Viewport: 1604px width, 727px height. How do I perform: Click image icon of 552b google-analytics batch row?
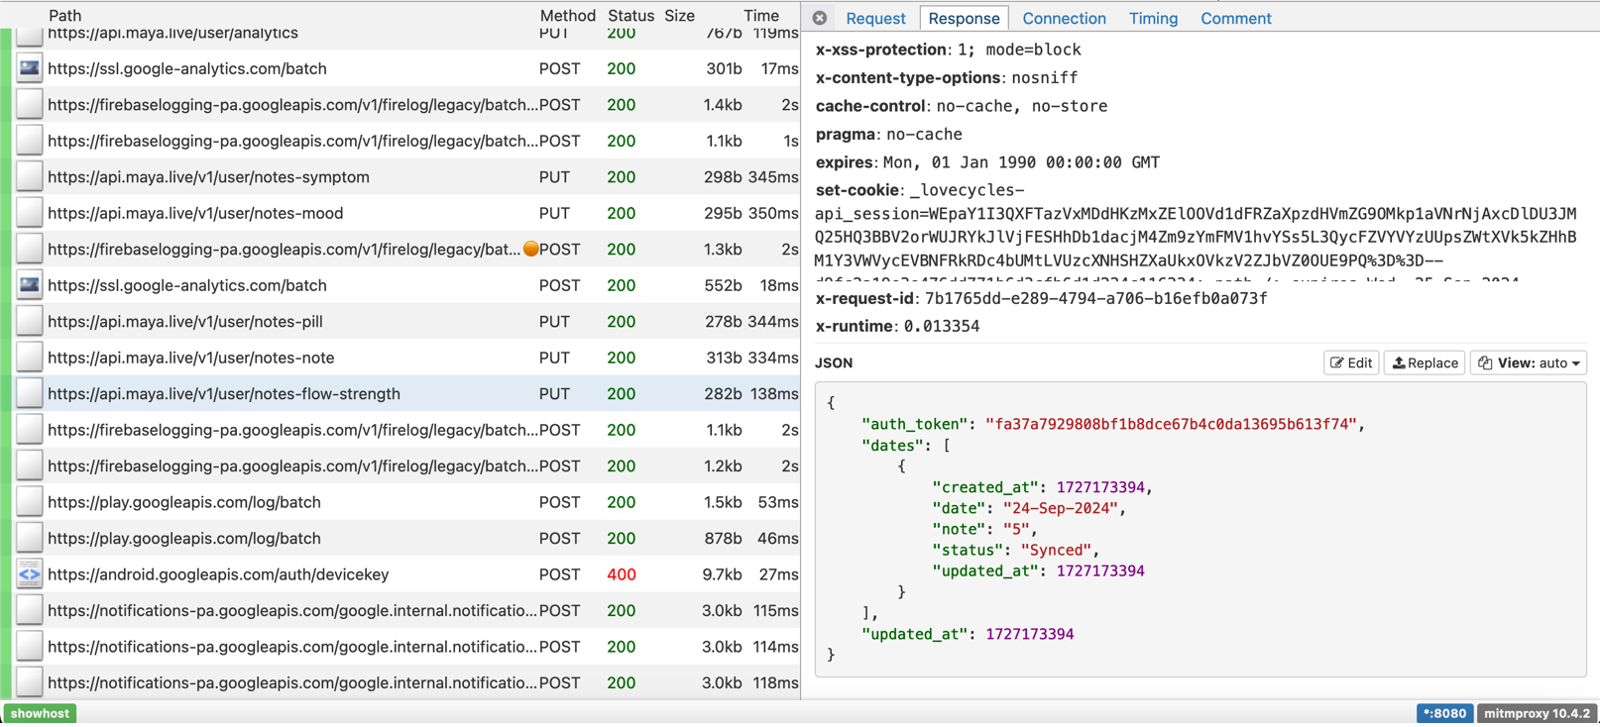coord(30,285)
